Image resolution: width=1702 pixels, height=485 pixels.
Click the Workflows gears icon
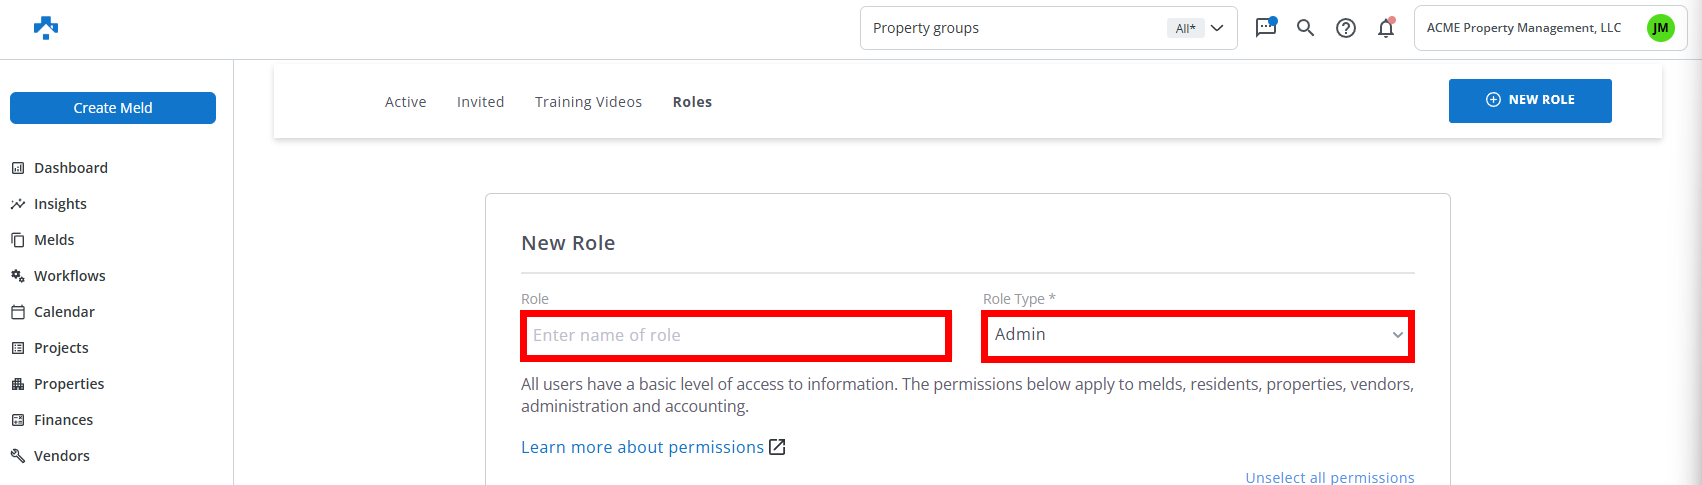[18, 276]
